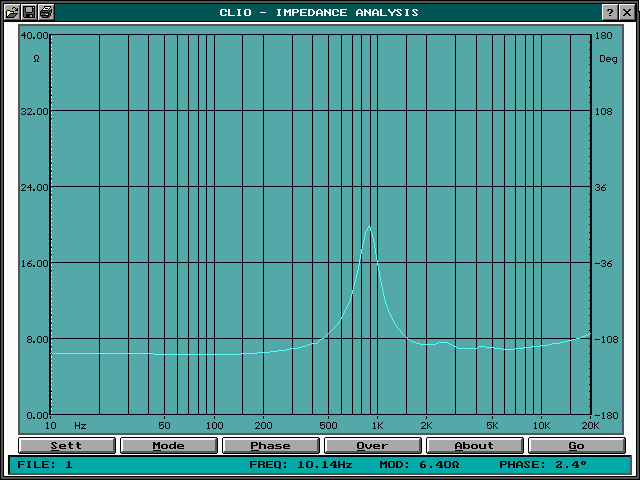Screen dimensions: 640x480
Task: Click the 20K frequency axis label
Action: [590, 426]
